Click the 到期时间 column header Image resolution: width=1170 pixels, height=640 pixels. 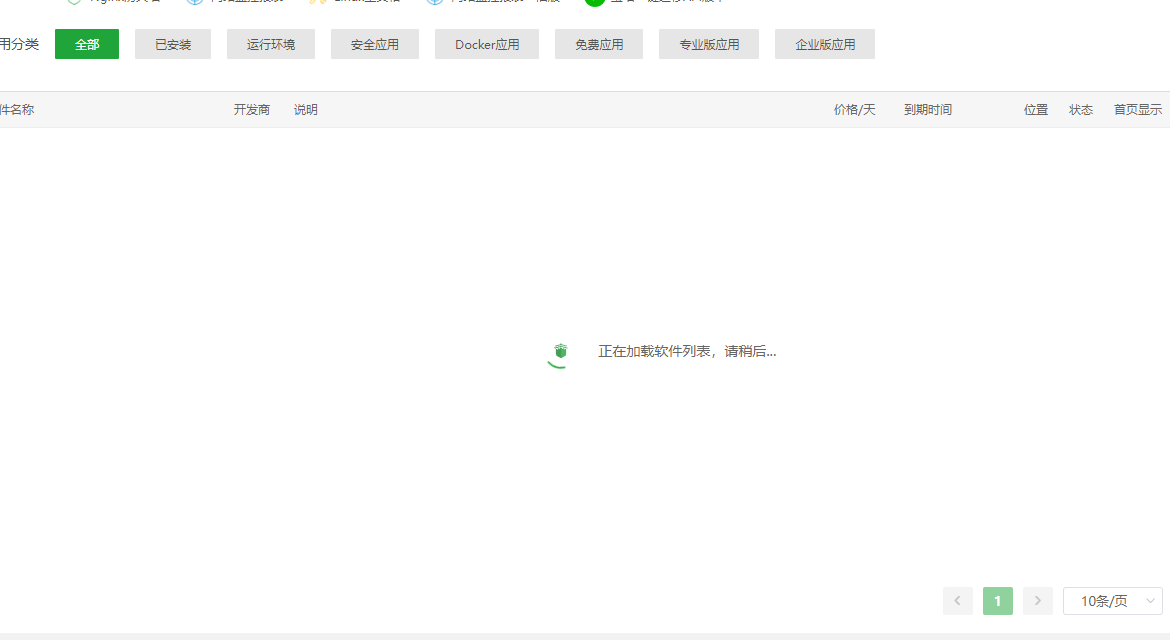click(x=927, y=110)
